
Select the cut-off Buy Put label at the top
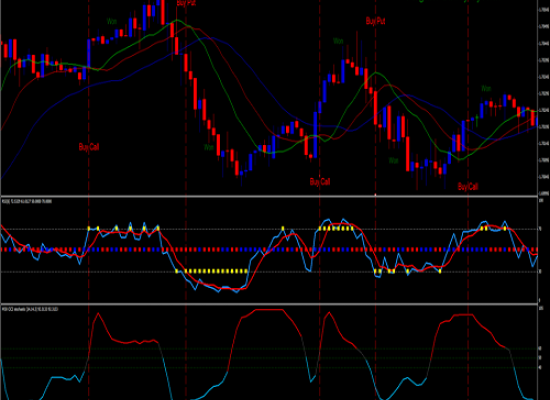pyautogui.click(x=186, y=3)
